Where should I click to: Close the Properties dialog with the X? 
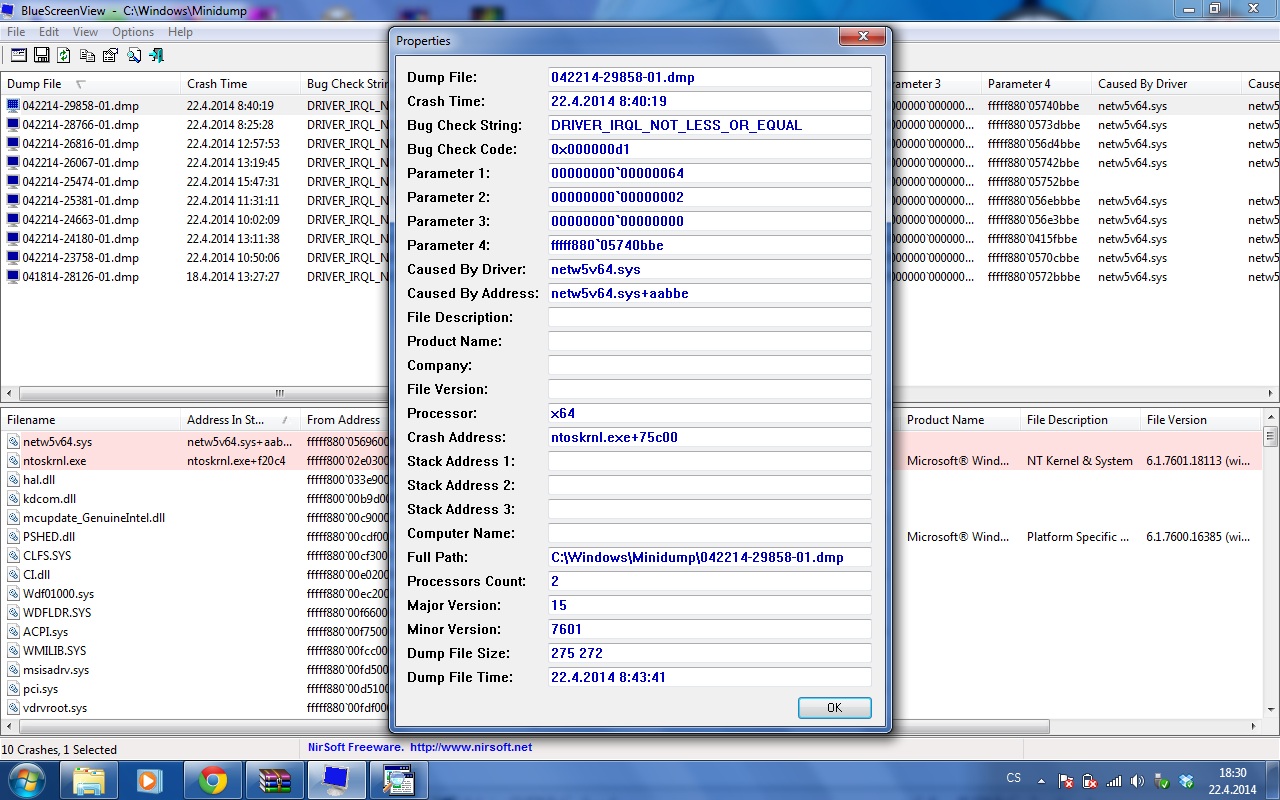tap(861, 39)
